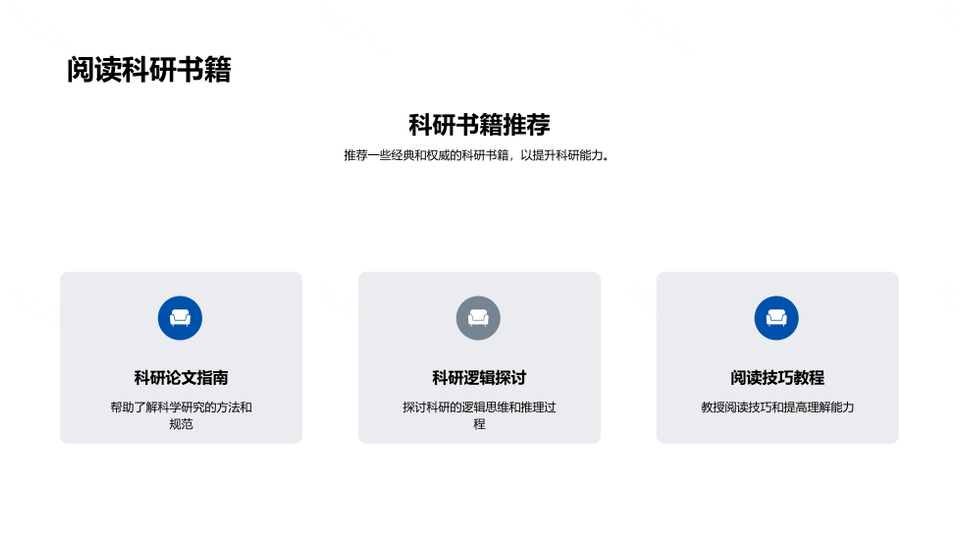This screenshot has width=960, height=548.
Task: Click the card title 阅读技巧教程
Action: 777,378
